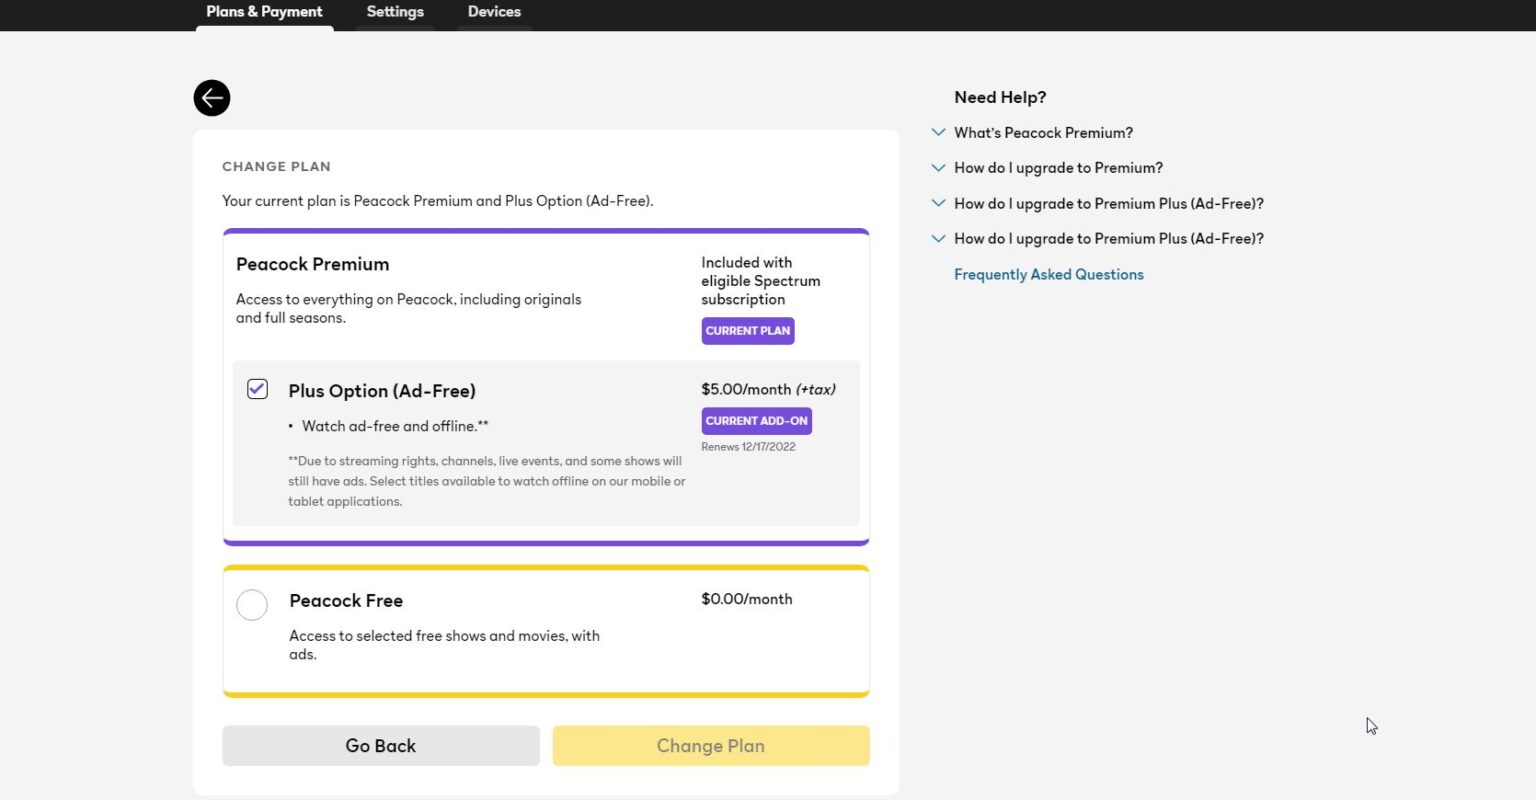Screen dimensions: 1536x800
Task: Switch to the Plans & Payment tab
Action: pos(264,12)
